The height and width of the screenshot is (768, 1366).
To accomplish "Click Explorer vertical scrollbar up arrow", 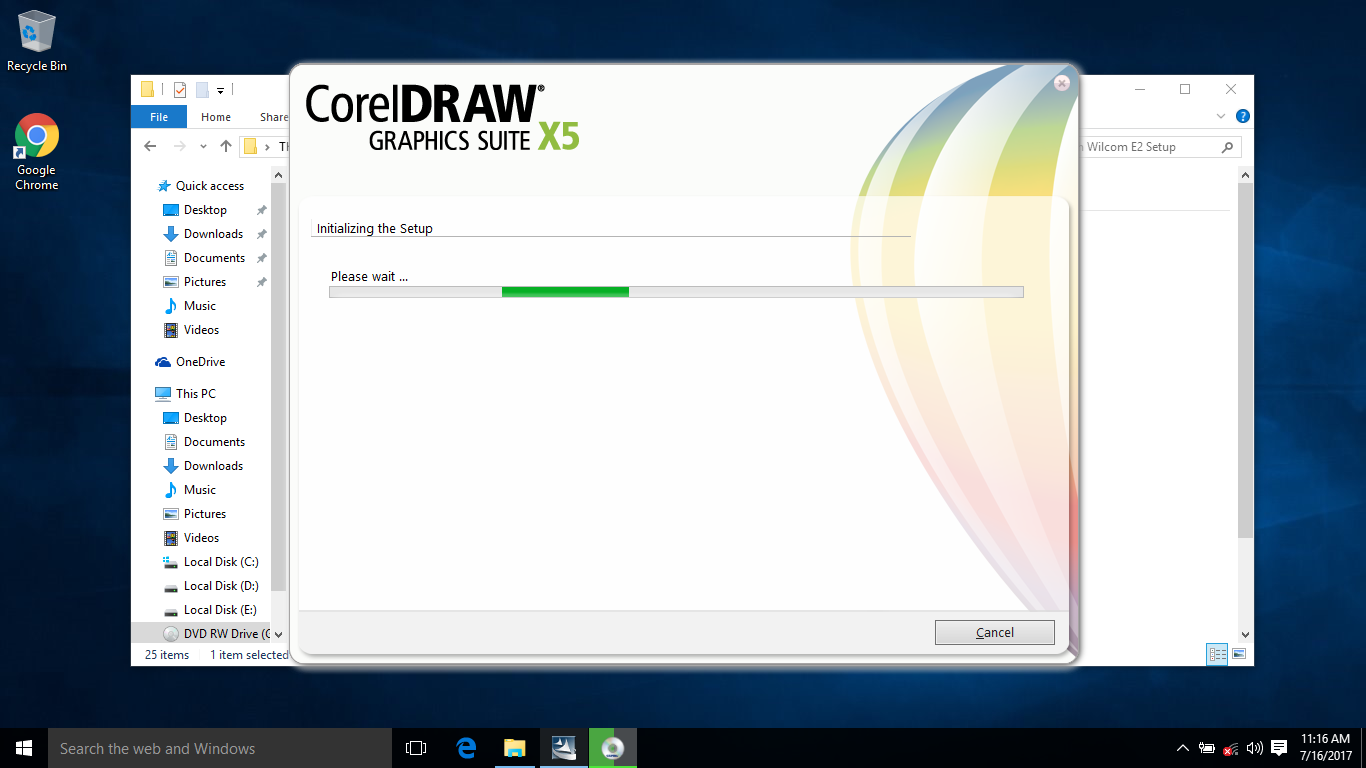I will click(x=1245, y=176).
